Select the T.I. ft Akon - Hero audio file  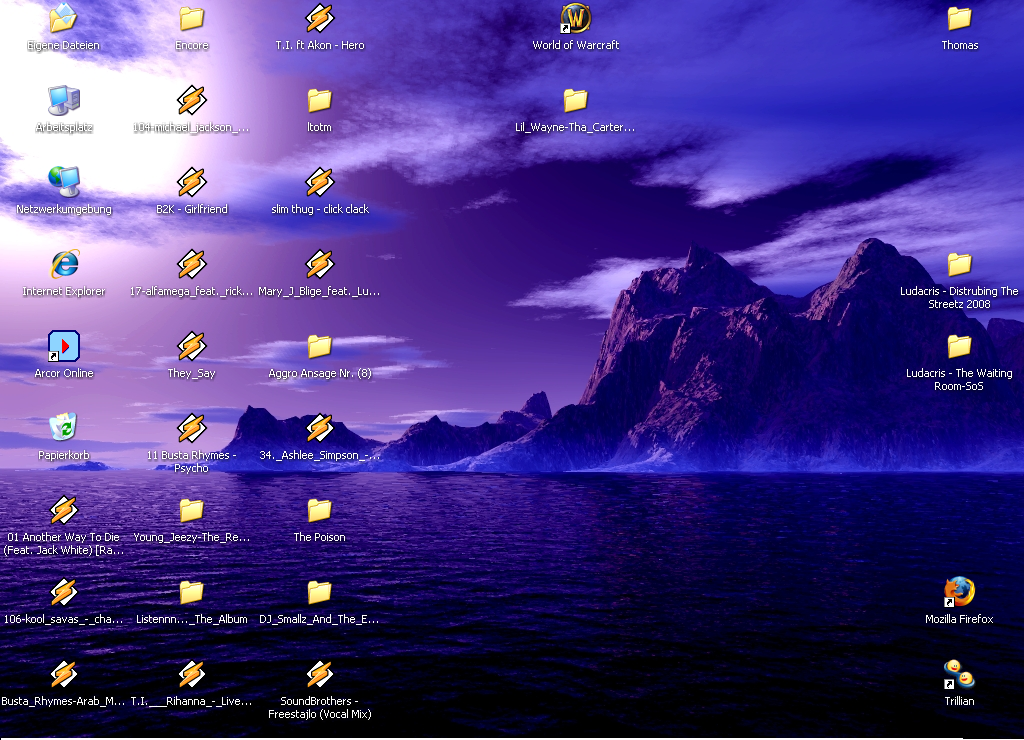(320, 19)
